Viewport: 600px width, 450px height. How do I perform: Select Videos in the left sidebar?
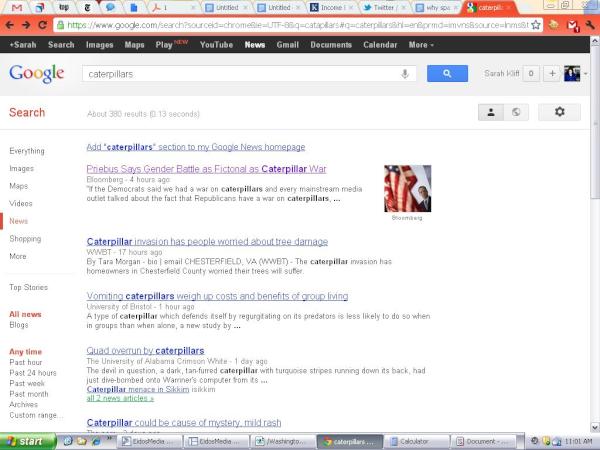(x=21, y=203)
